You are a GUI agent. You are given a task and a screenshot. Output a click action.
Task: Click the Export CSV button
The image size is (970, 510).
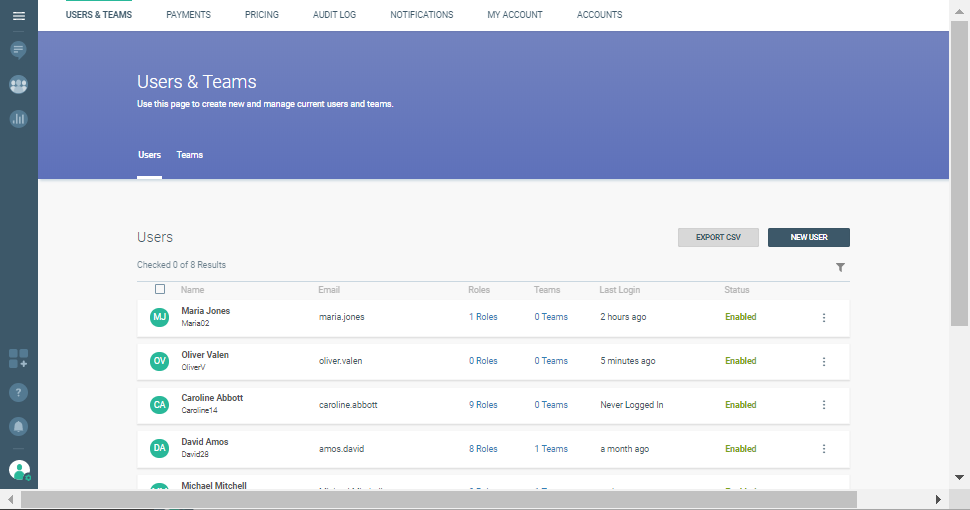tap(717, 237)
